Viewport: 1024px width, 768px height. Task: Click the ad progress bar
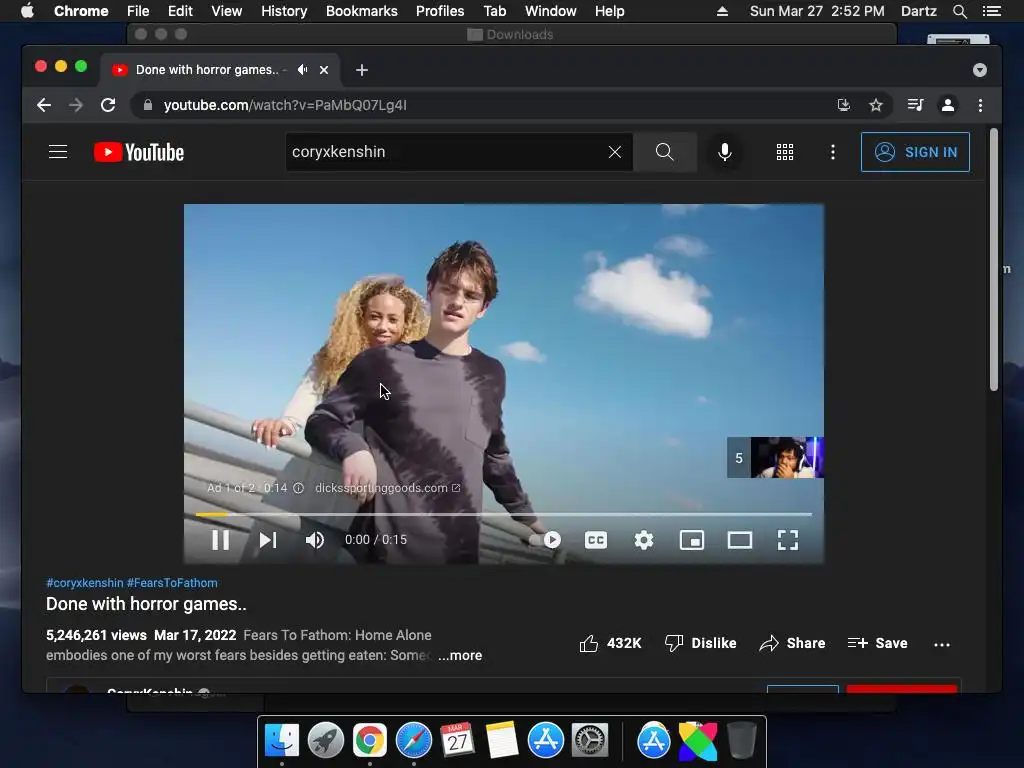504,515
